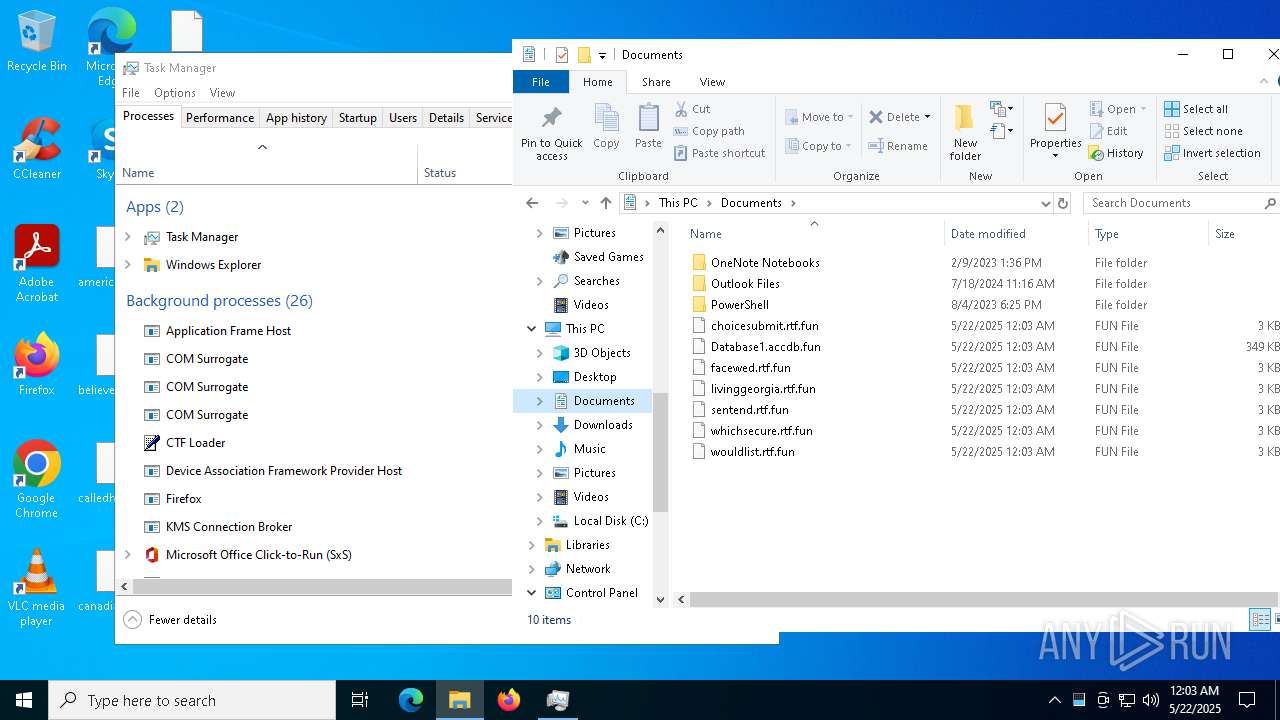Open CCleaner desktop shortcut
This screenshot has width=1280, height=720.
coord(37,148)
